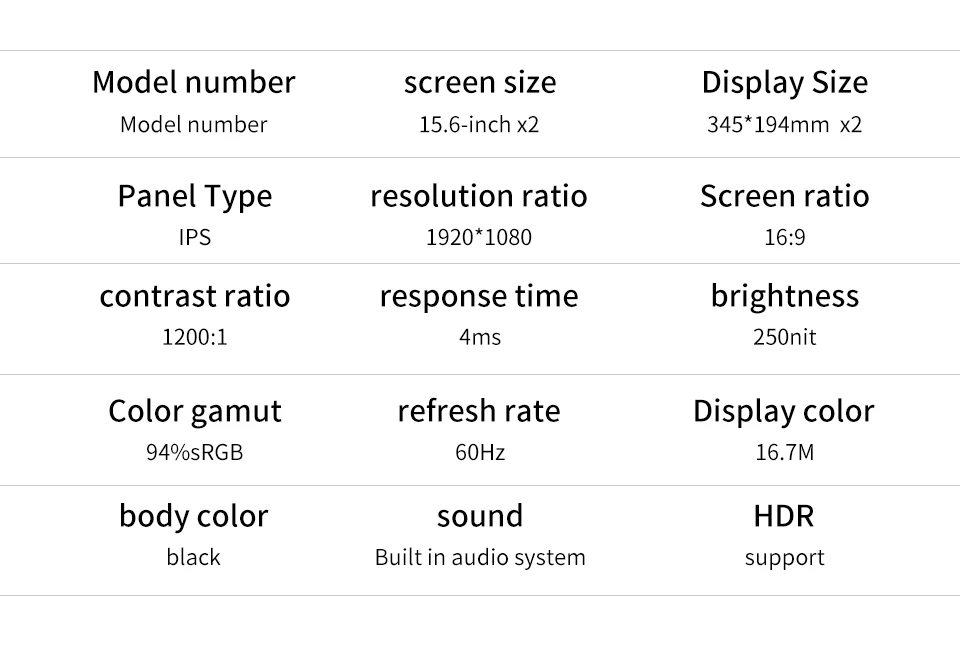960x662 pixels.
Task: Click the "60Hz" refresh rate value
Action: coord(479,453)
